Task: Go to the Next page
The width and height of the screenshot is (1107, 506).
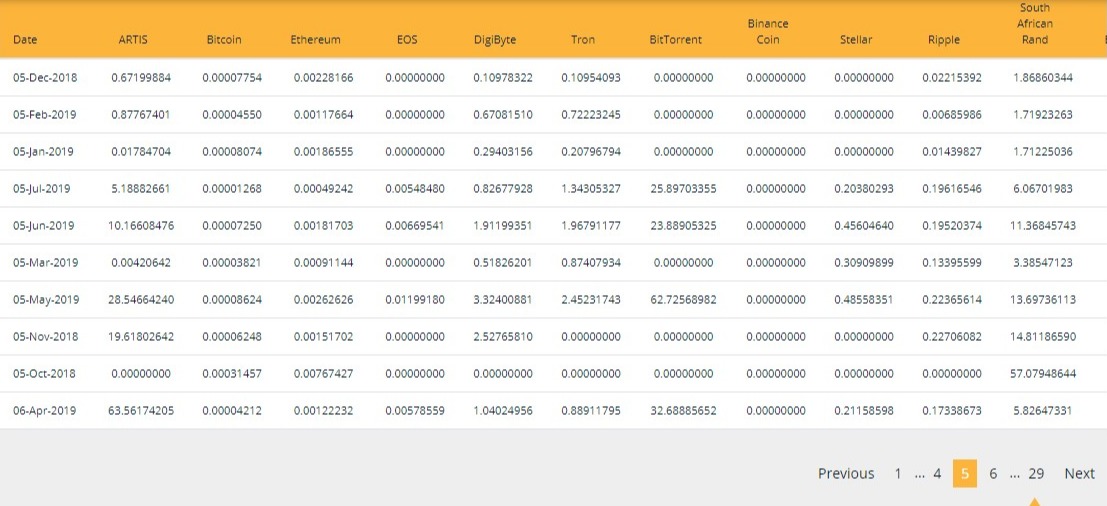Action: coord(1079,474)
